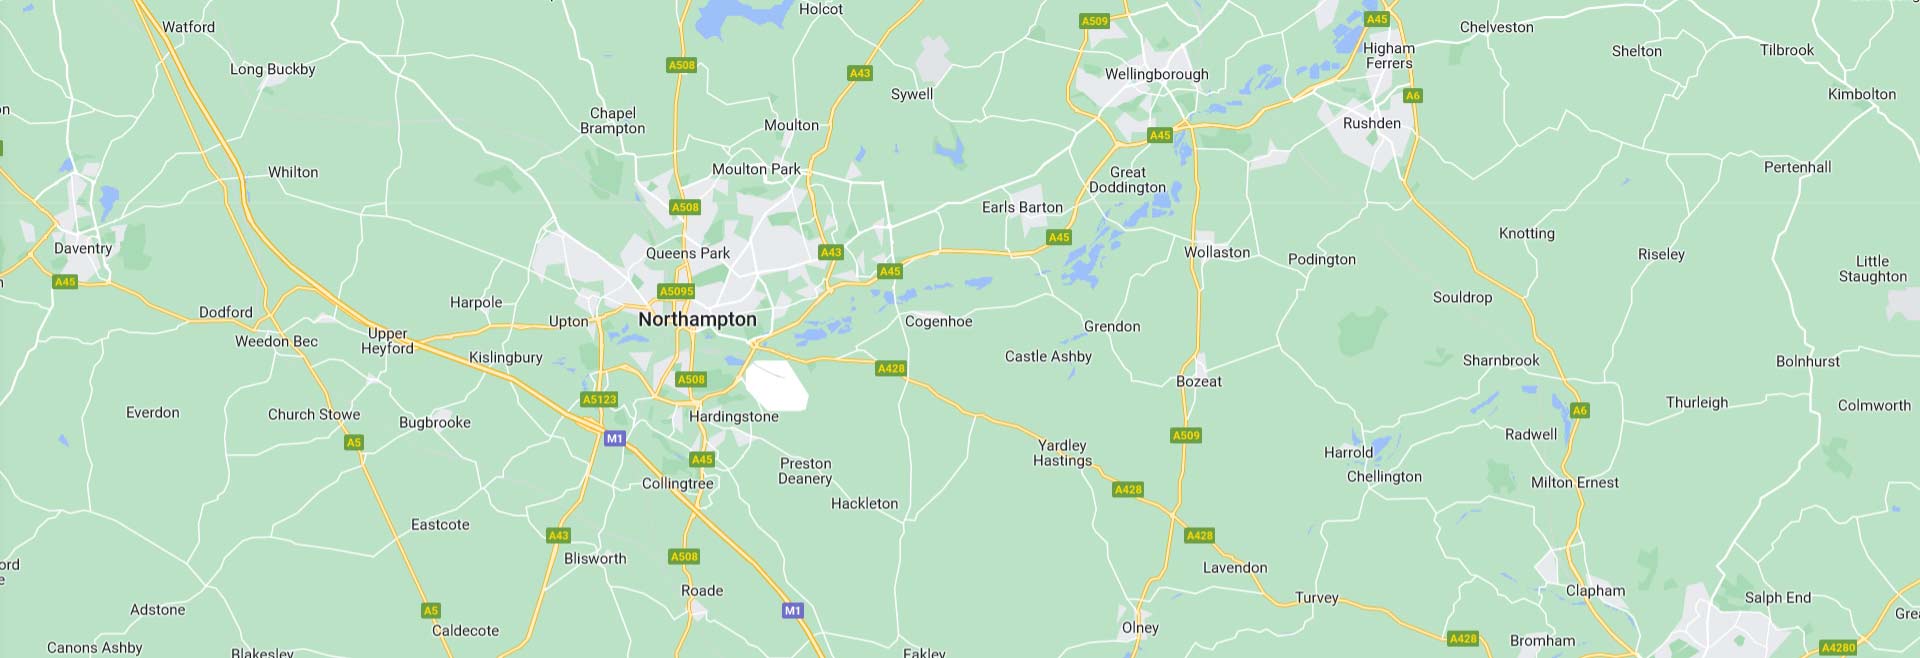The width and height of the screenshot is (1920, 658).
Task: Select the A5123 road shield marker
Action: click(x=599, y=399)
